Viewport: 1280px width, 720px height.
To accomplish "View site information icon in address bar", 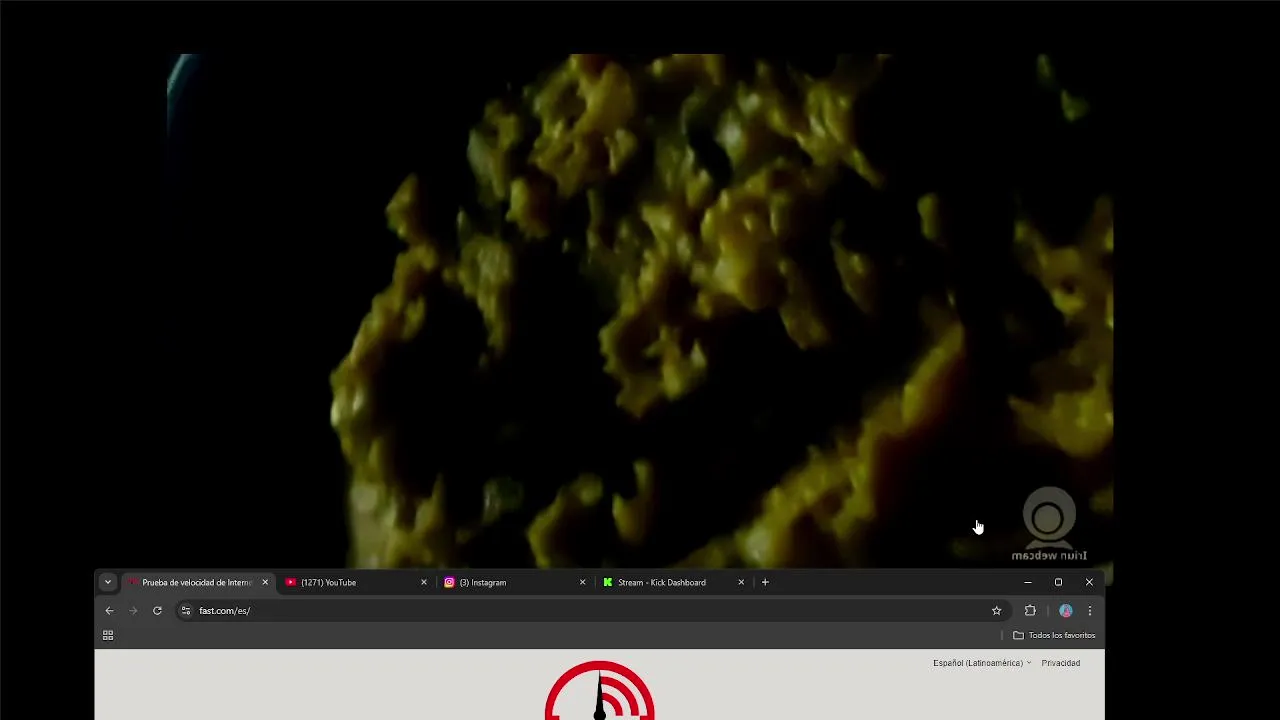I will (186, 610).
